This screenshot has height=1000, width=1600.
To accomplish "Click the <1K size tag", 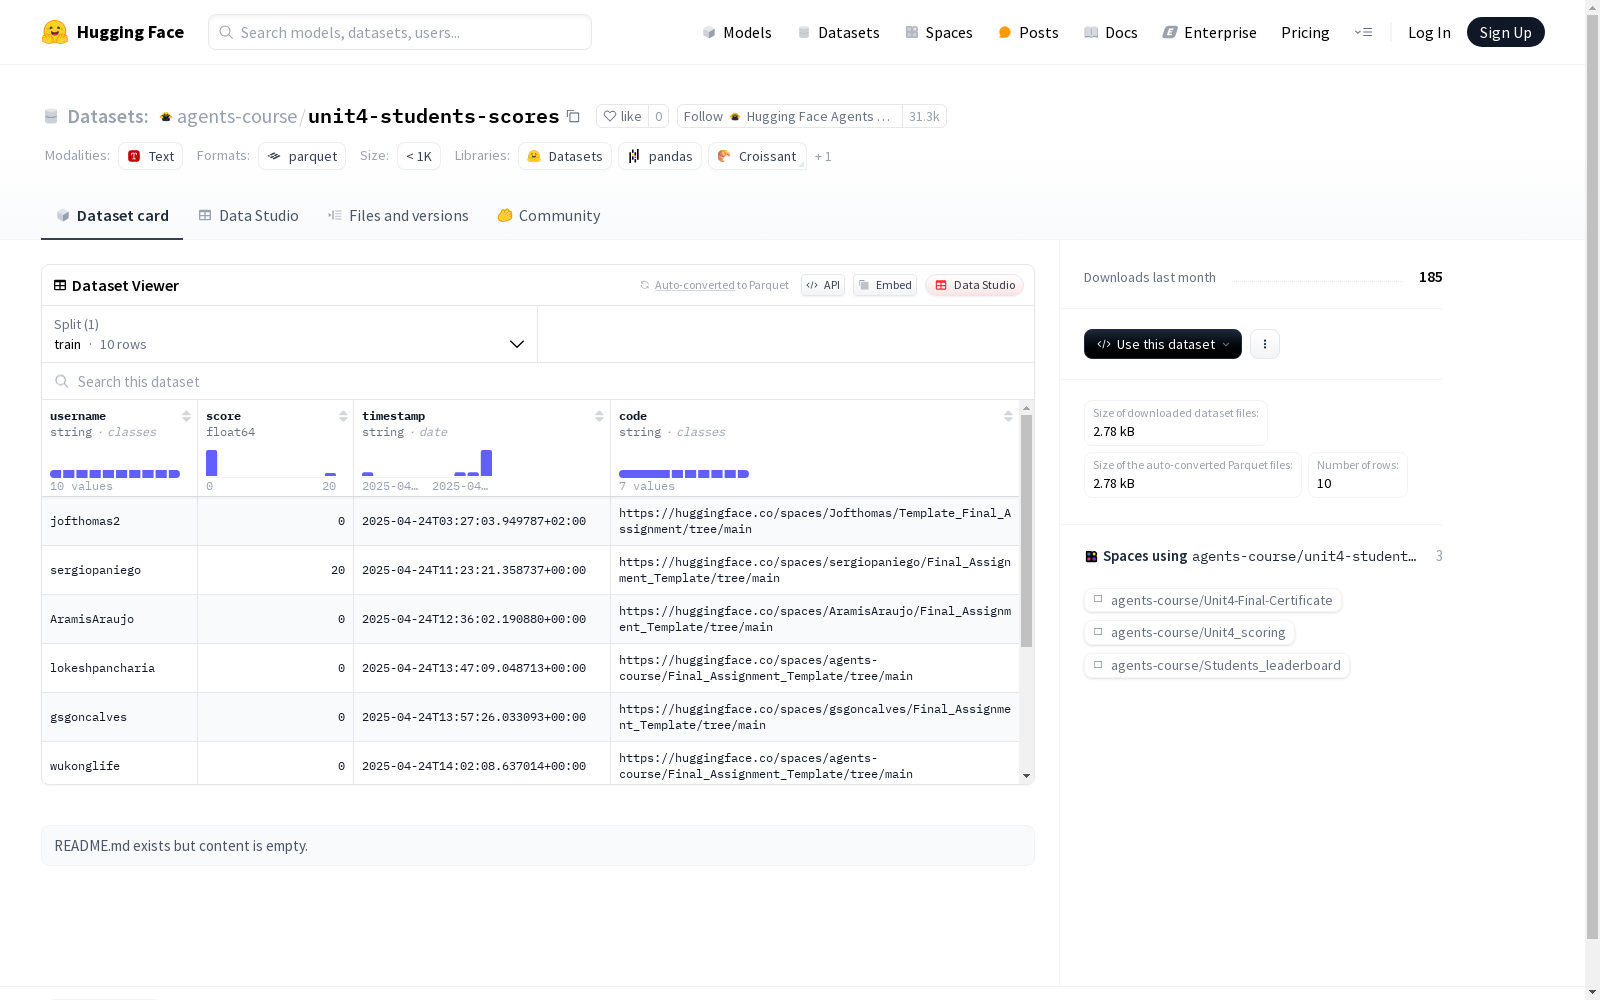I will pos(419,156).
